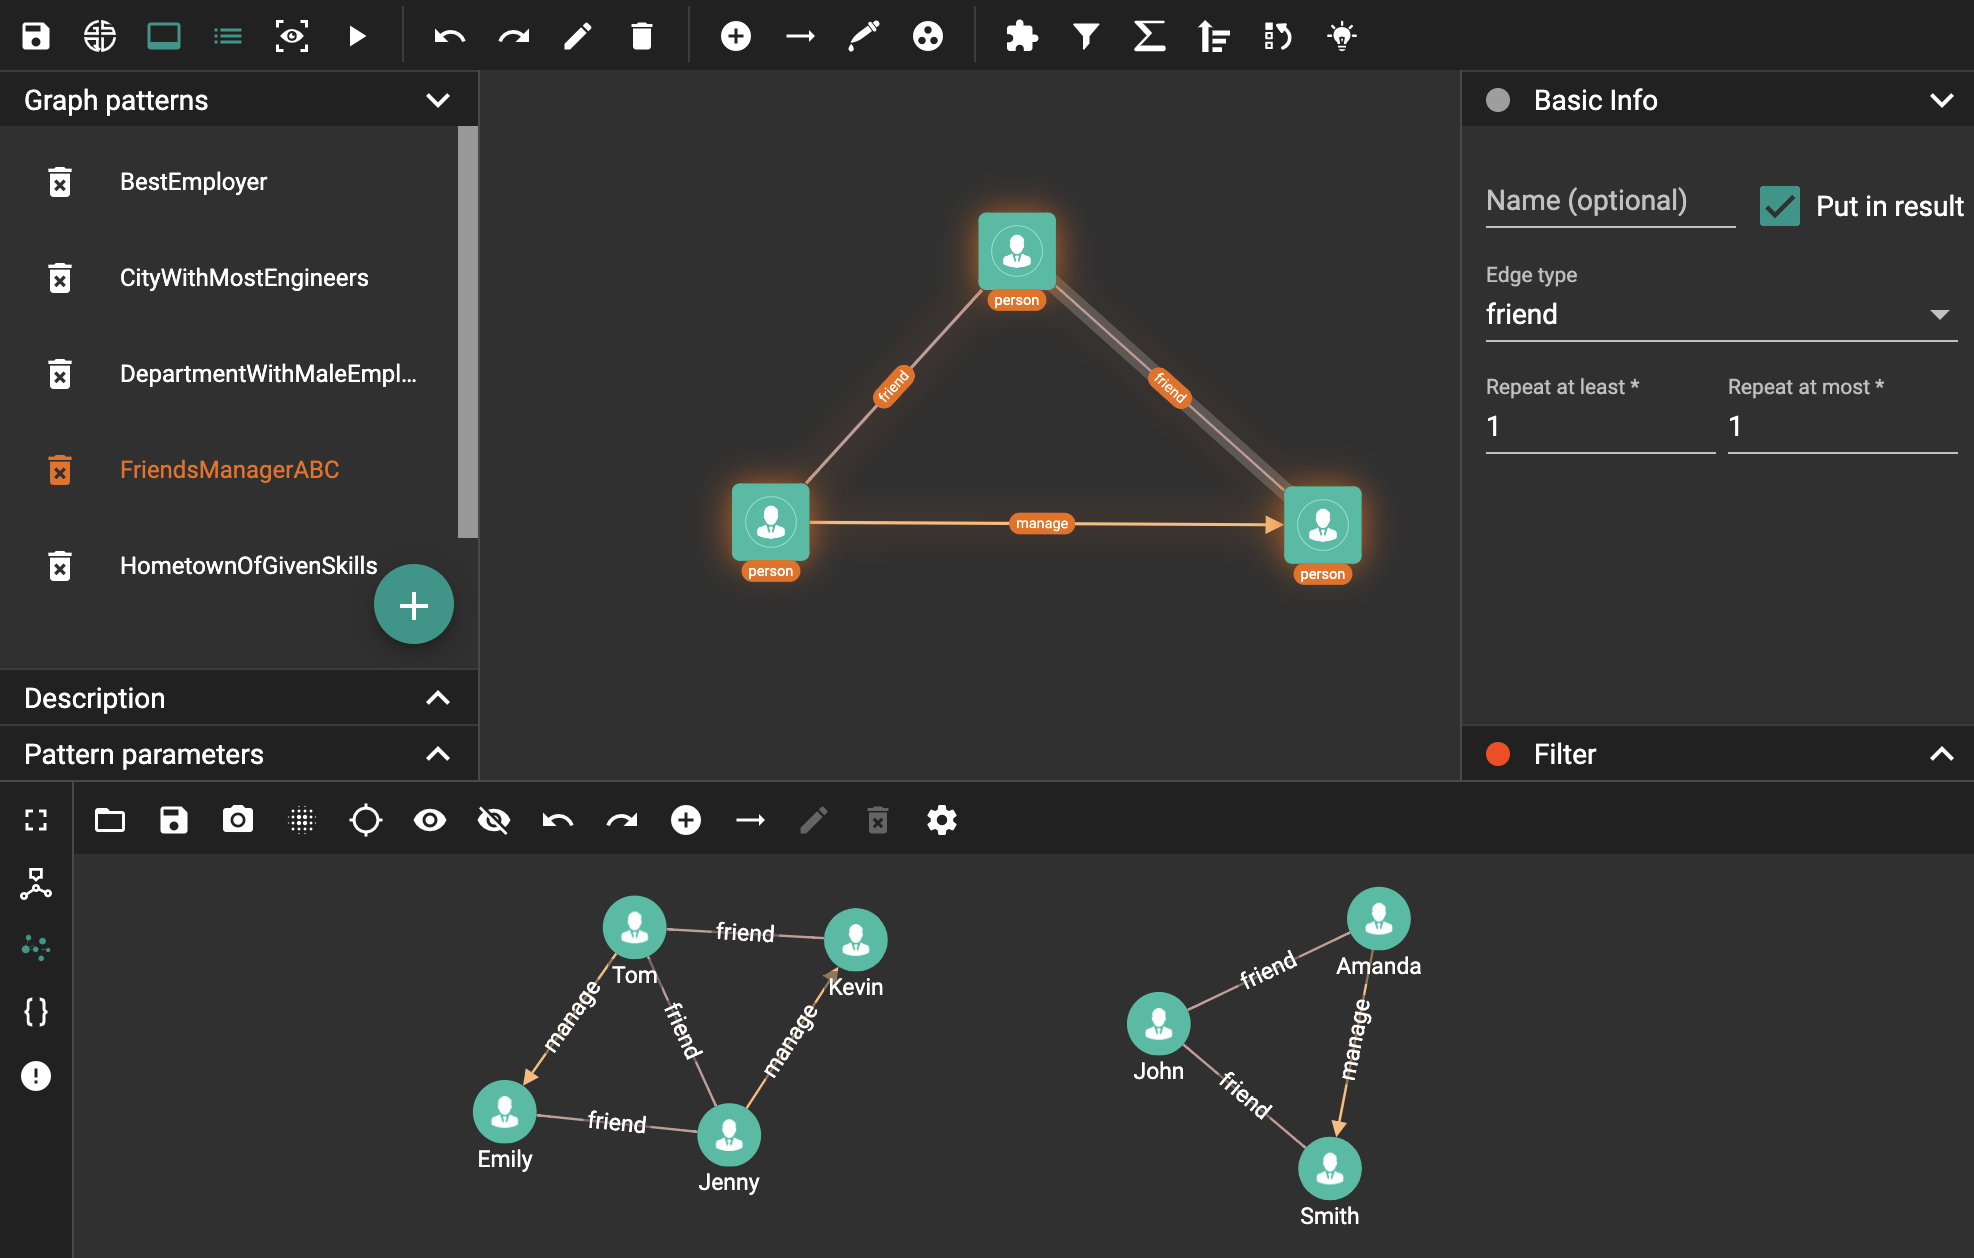Toggle the hide elements crossed-eye icon
This screenshot has height=1258, width=1974.
click(x=494, y=820)
